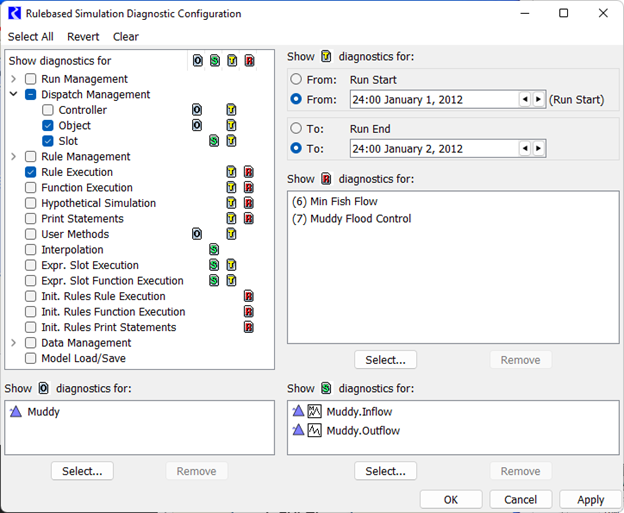Click the To date field showing January 2, 2012

(x=432, y=149)
